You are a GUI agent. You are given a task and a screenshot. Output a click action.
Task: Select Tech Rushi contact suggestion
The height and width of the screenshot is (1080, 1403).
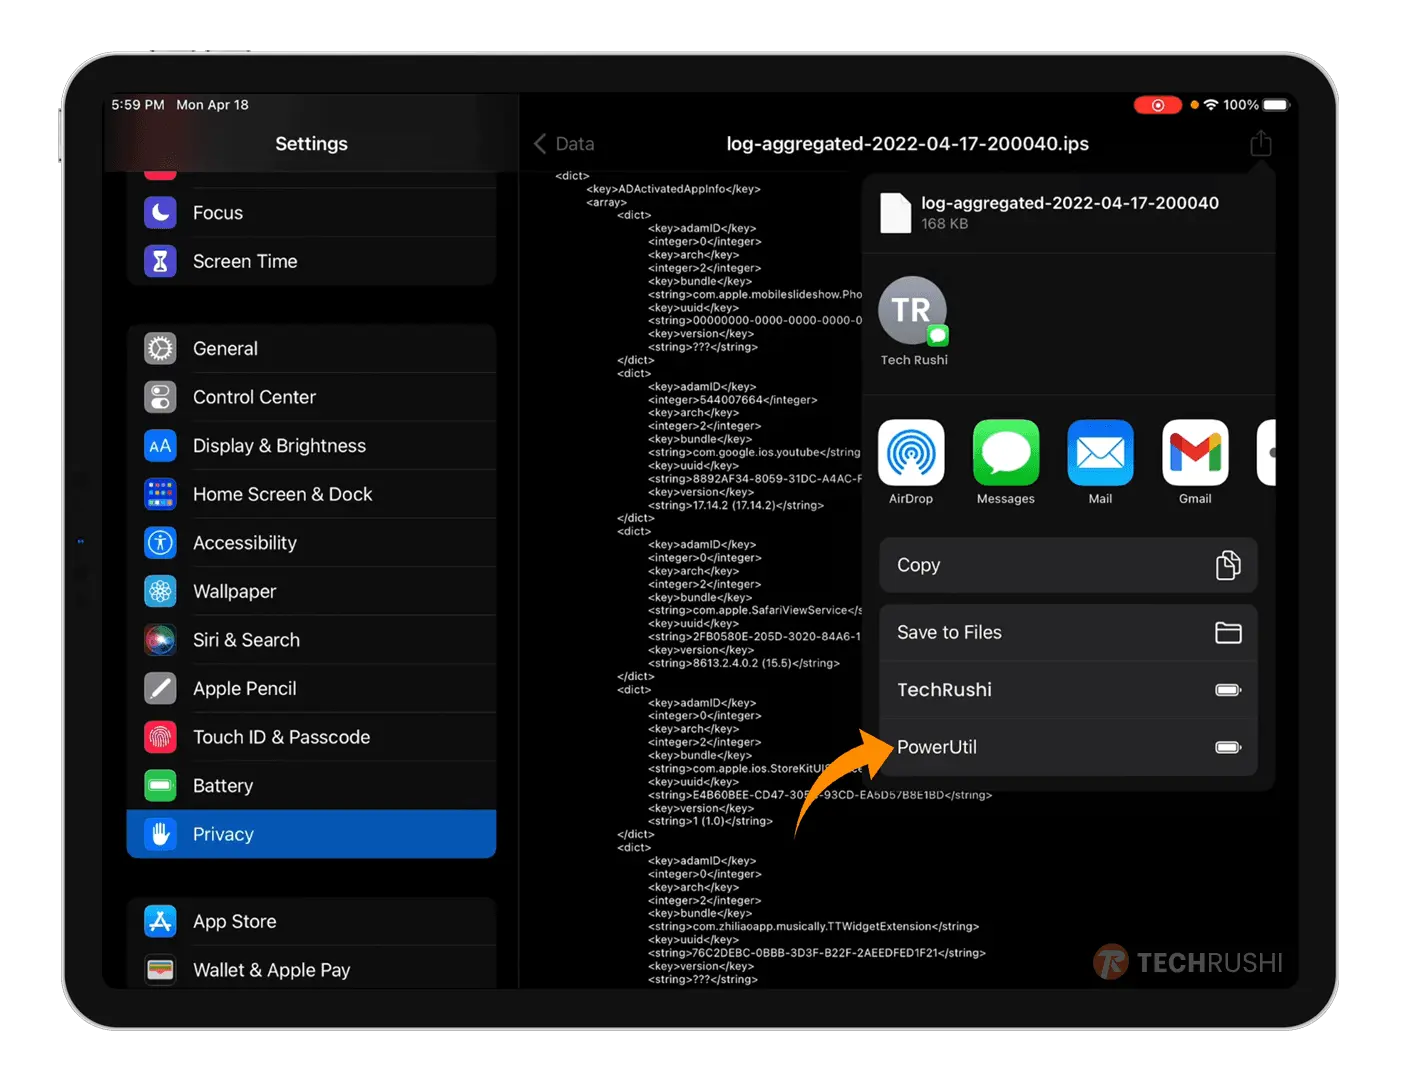[912, 311]
